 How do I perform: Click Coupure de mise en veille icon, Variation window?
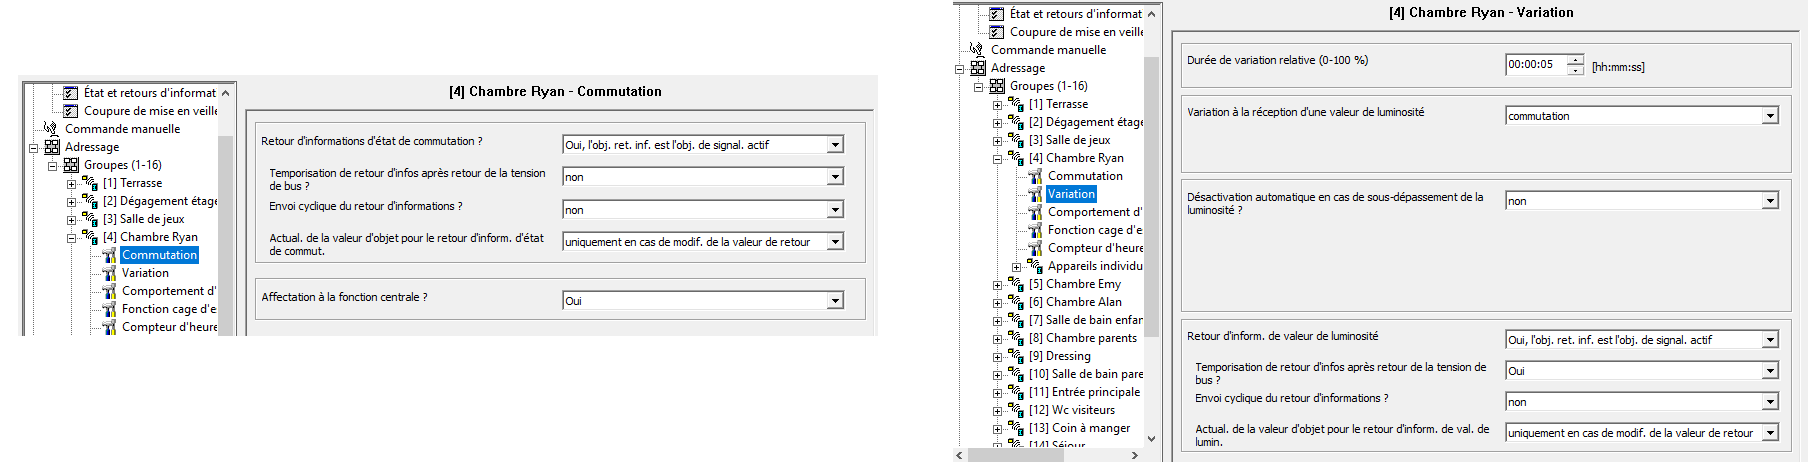(x=997, y=32)
